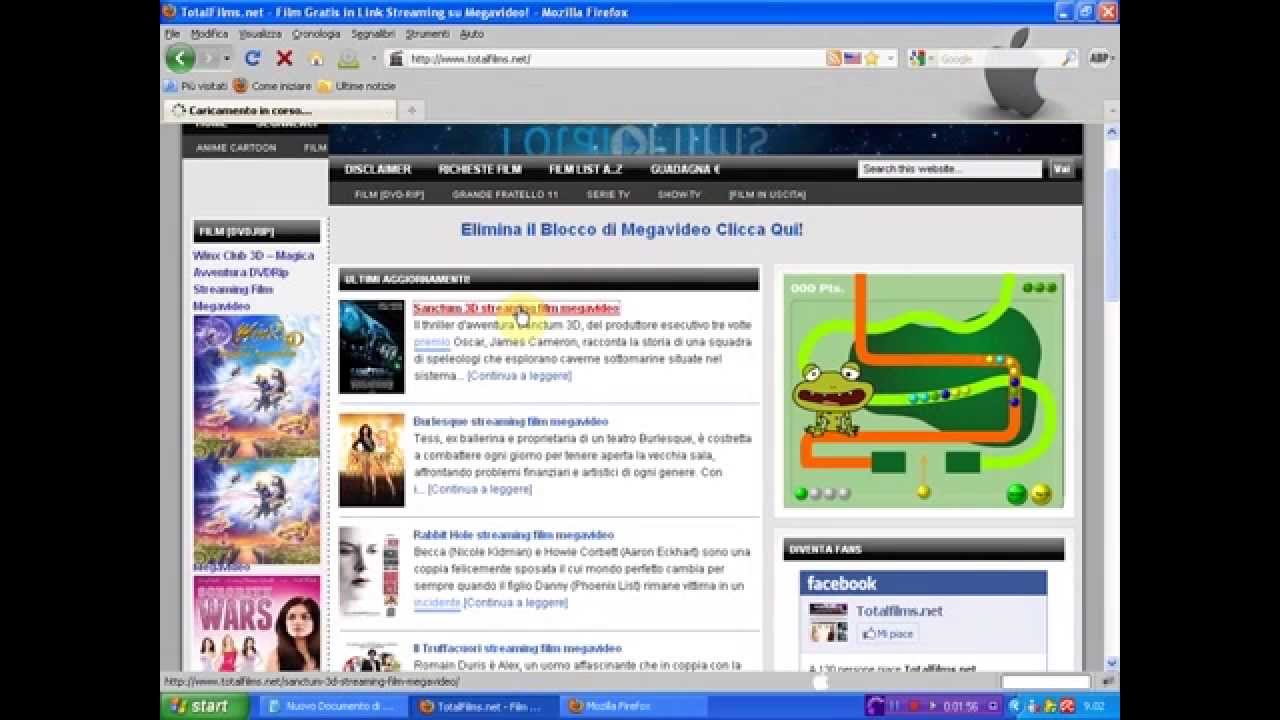Open the Modifica menu
The image size is (1280, 720).
click(x=209, y=33)
